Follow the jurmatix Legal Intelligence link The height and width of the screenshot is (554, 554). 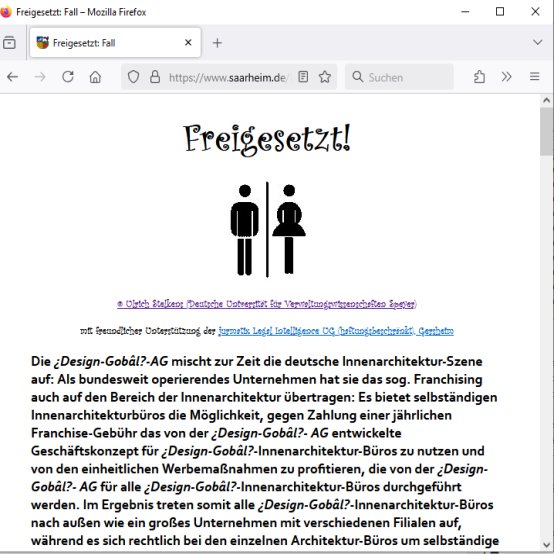(336, 331)
